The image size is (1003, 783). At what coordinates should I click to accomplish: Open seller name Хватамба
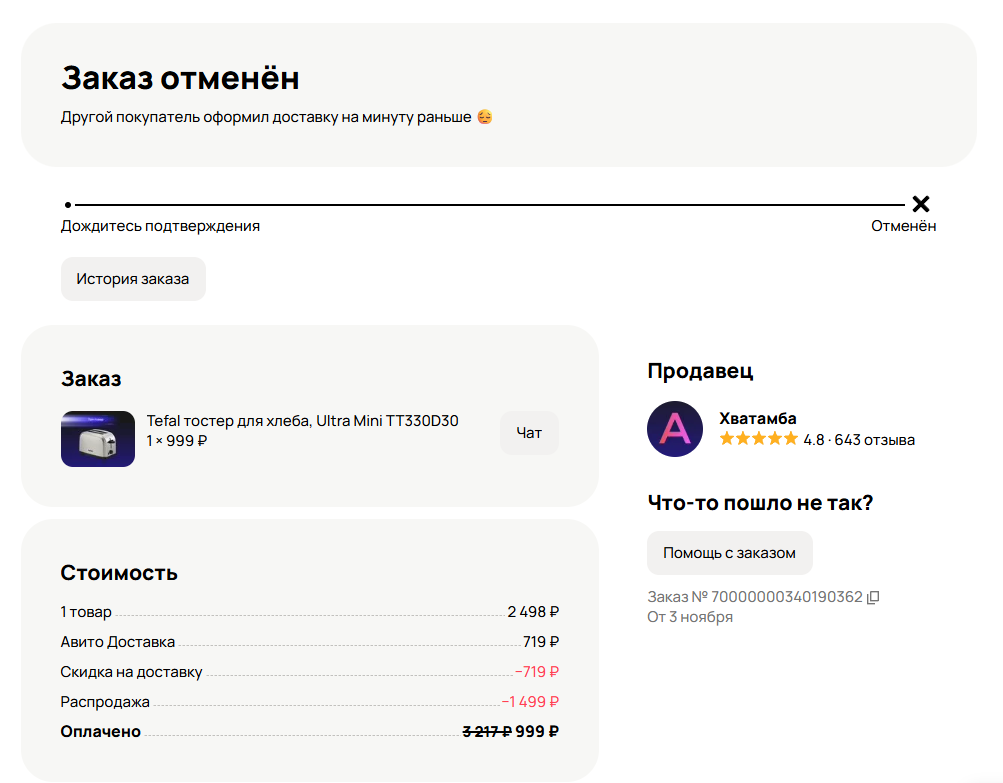758,418
